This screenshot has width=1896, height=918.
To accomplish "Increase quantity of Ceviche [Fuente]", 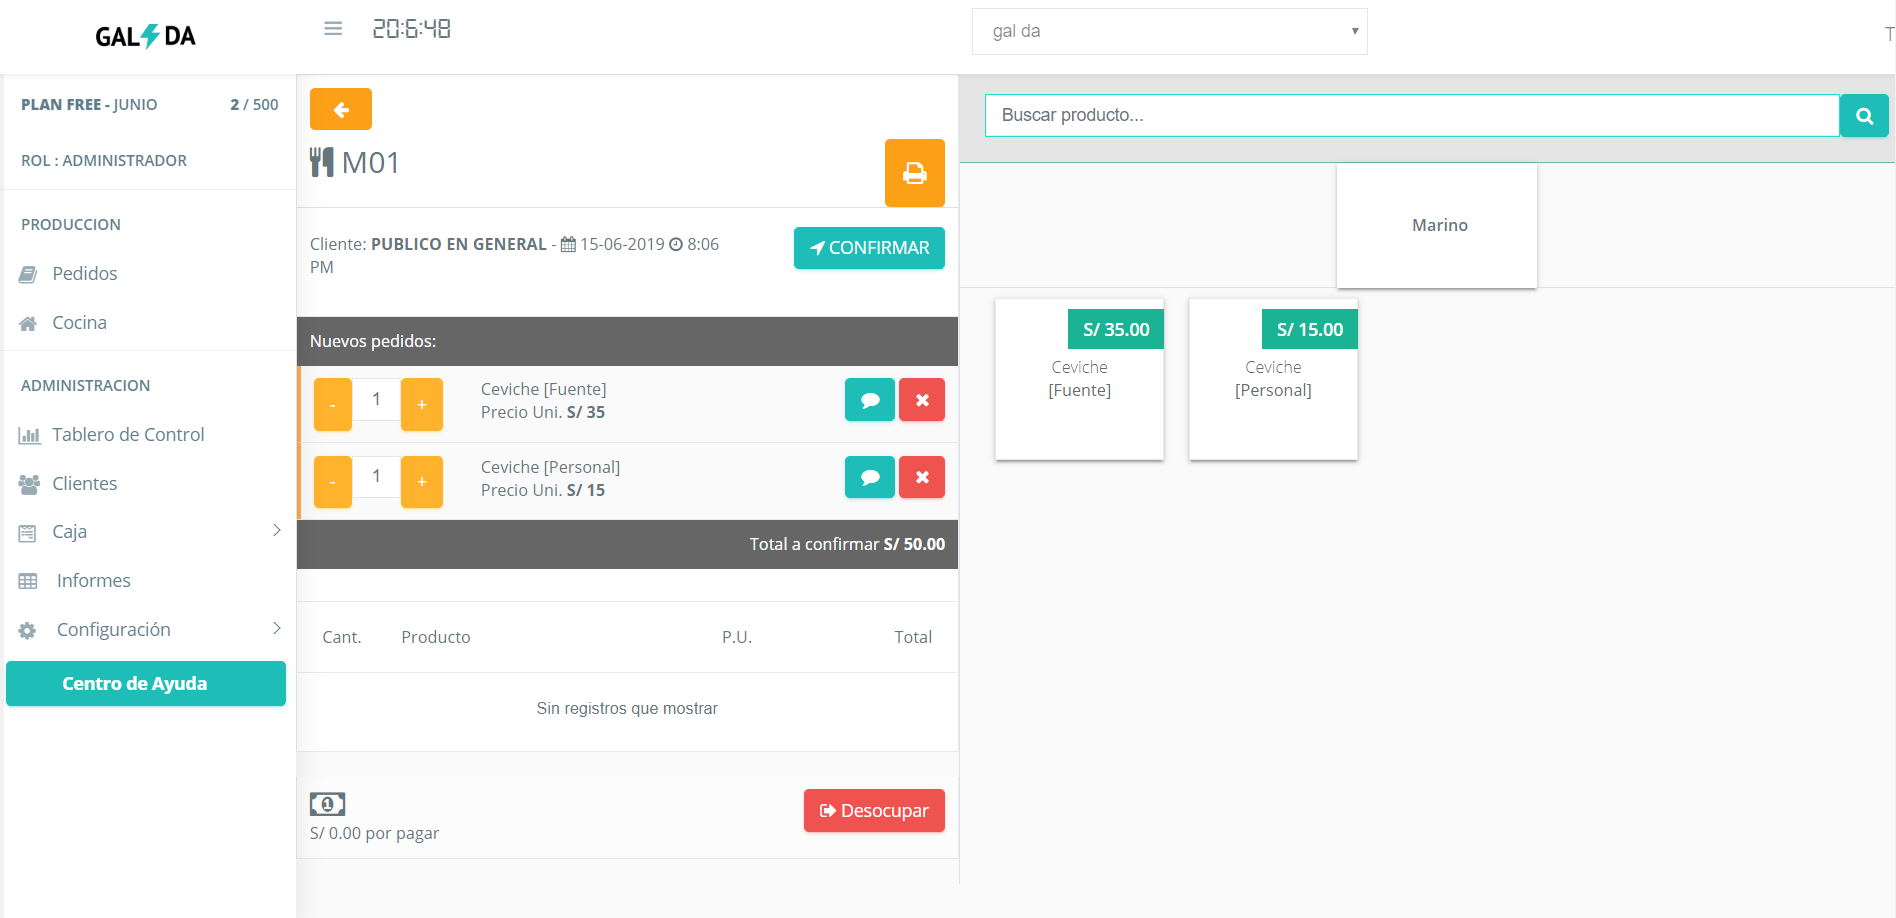I will tap(422, 404).
